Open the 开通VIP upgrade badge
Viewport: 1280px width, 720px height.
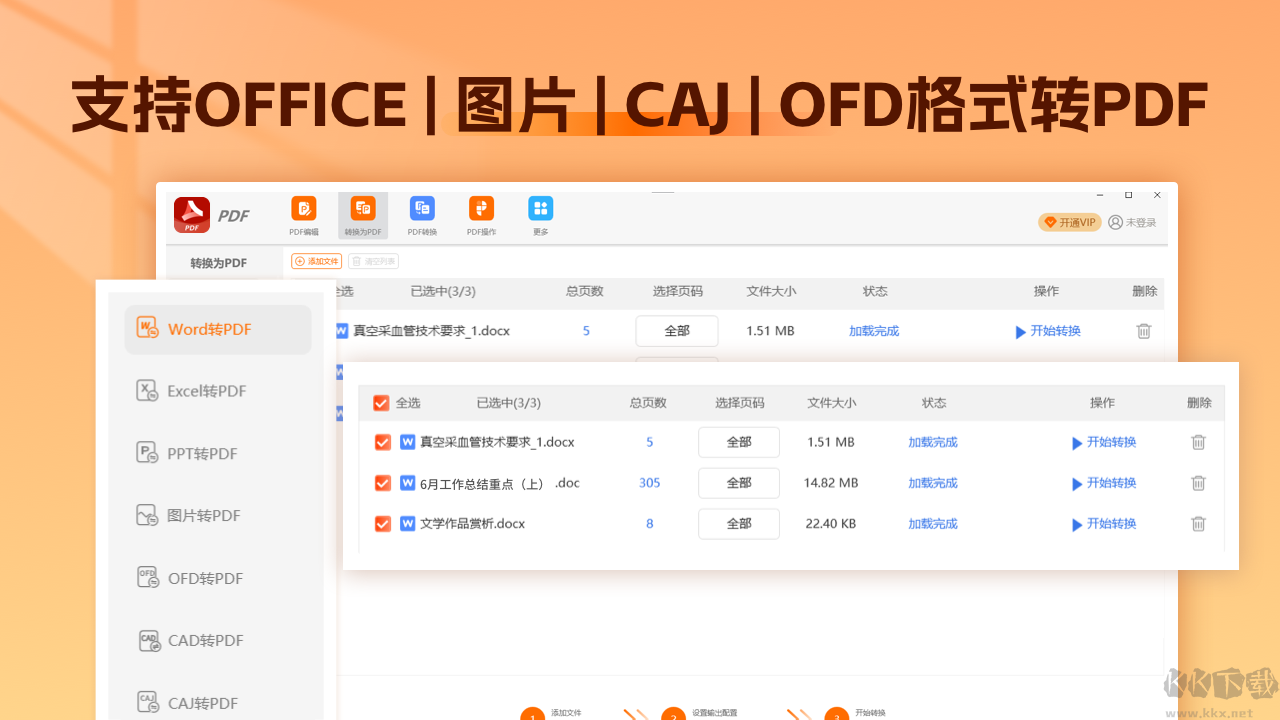pyautogui.click(x=1069, y=222)
